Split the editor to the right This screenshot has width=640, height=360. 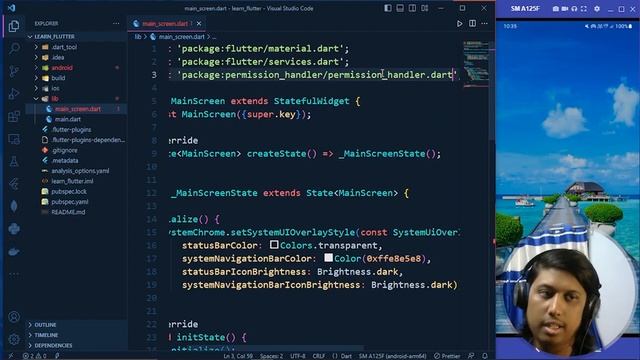[x=472, y=24]
